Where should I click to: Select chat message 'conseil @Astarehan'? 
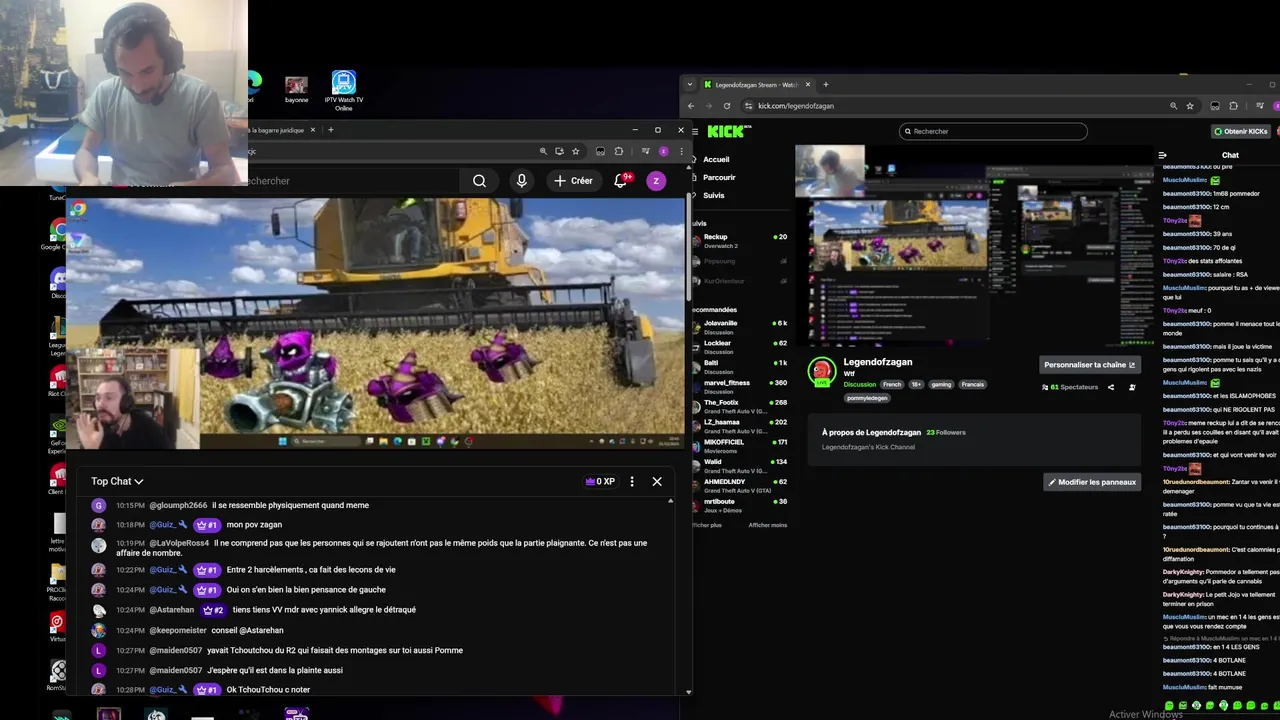click(247, 630)
